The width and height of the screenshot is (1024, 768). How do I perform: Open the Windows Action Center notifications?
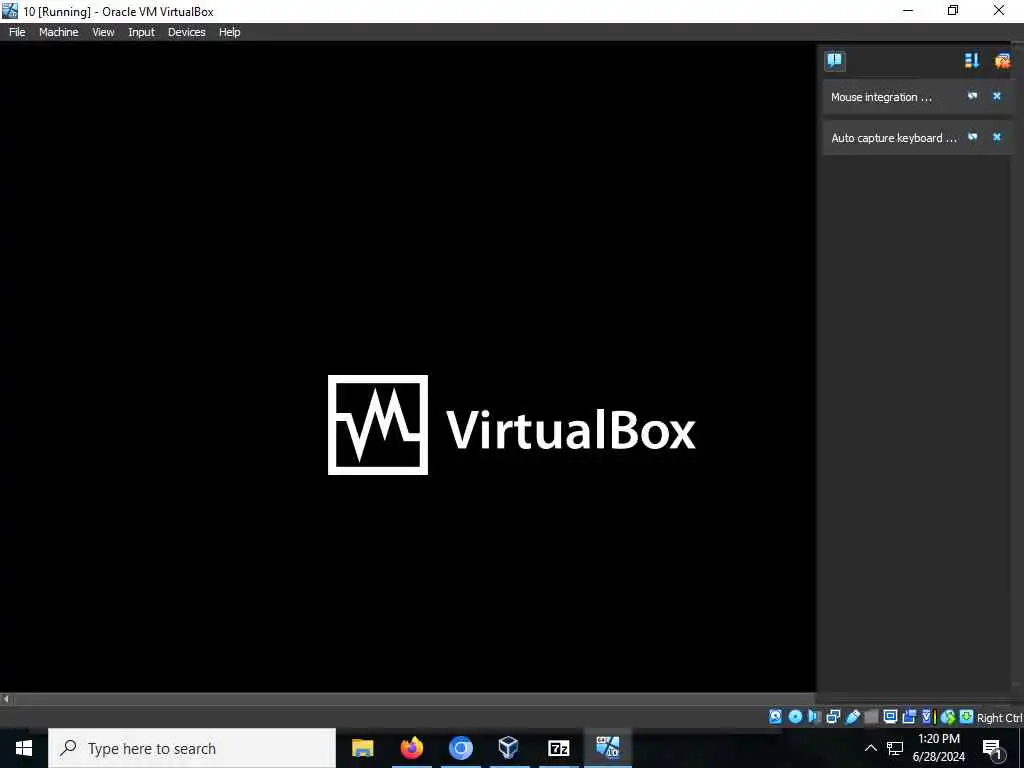coord(992,749)
